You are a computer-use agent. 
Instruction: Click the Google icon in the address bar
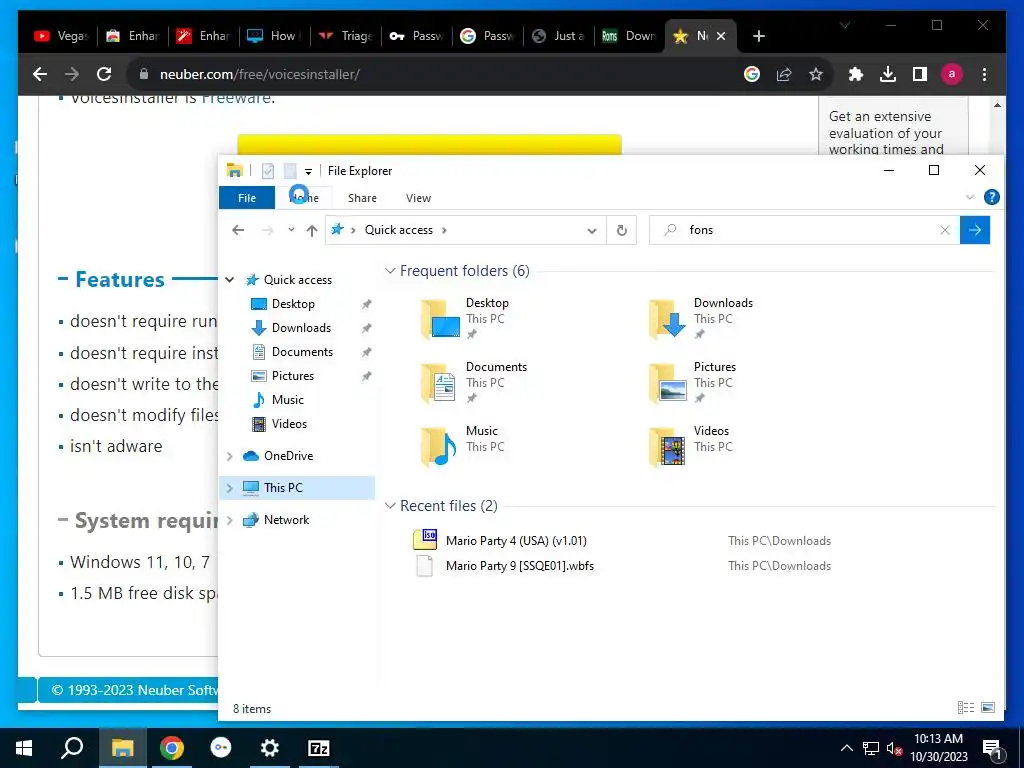(752, 74)
